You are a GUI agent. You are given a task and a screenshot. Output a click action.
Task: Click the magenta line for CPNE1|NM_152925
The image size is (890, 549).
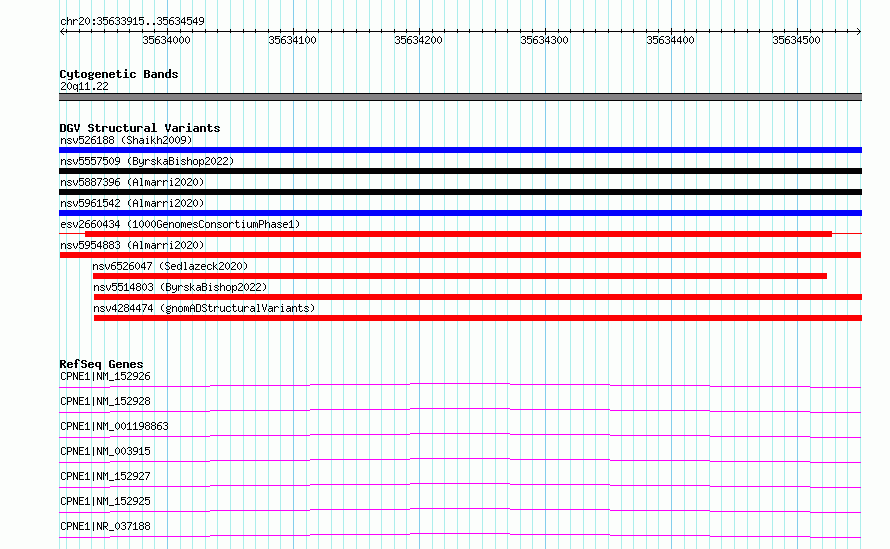pyautogui.click(x=460, y=510)
